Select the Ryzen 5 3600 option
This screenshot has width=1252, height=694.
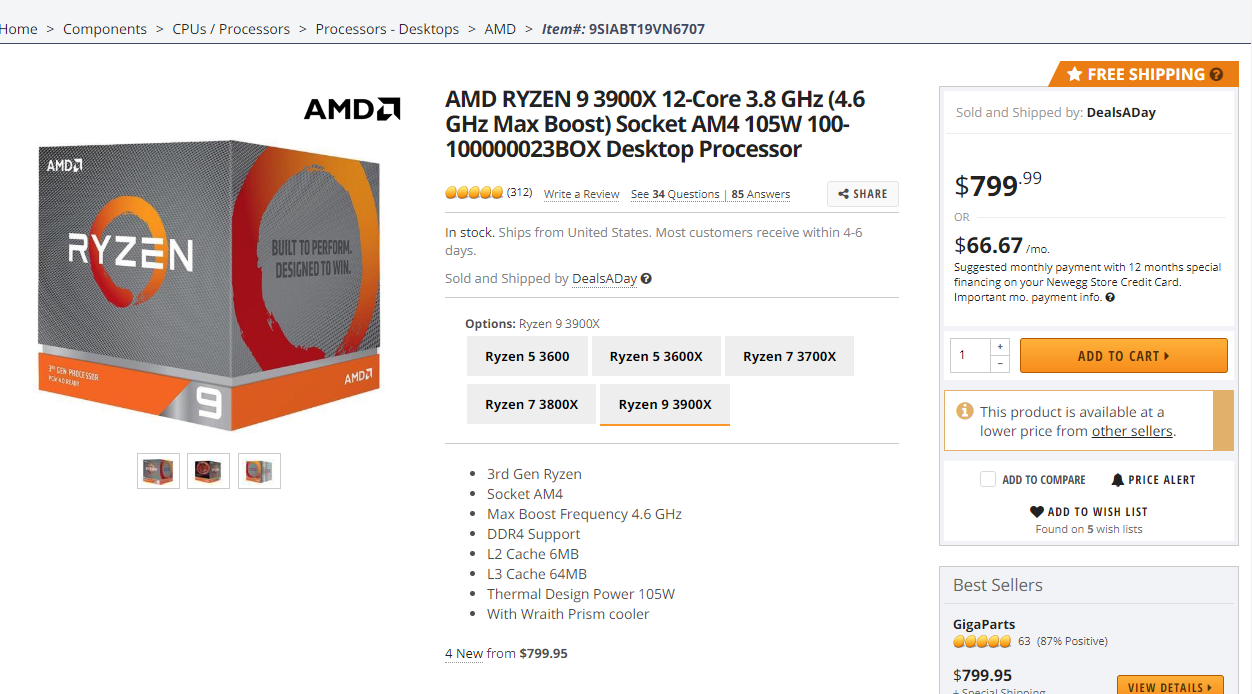527,356
